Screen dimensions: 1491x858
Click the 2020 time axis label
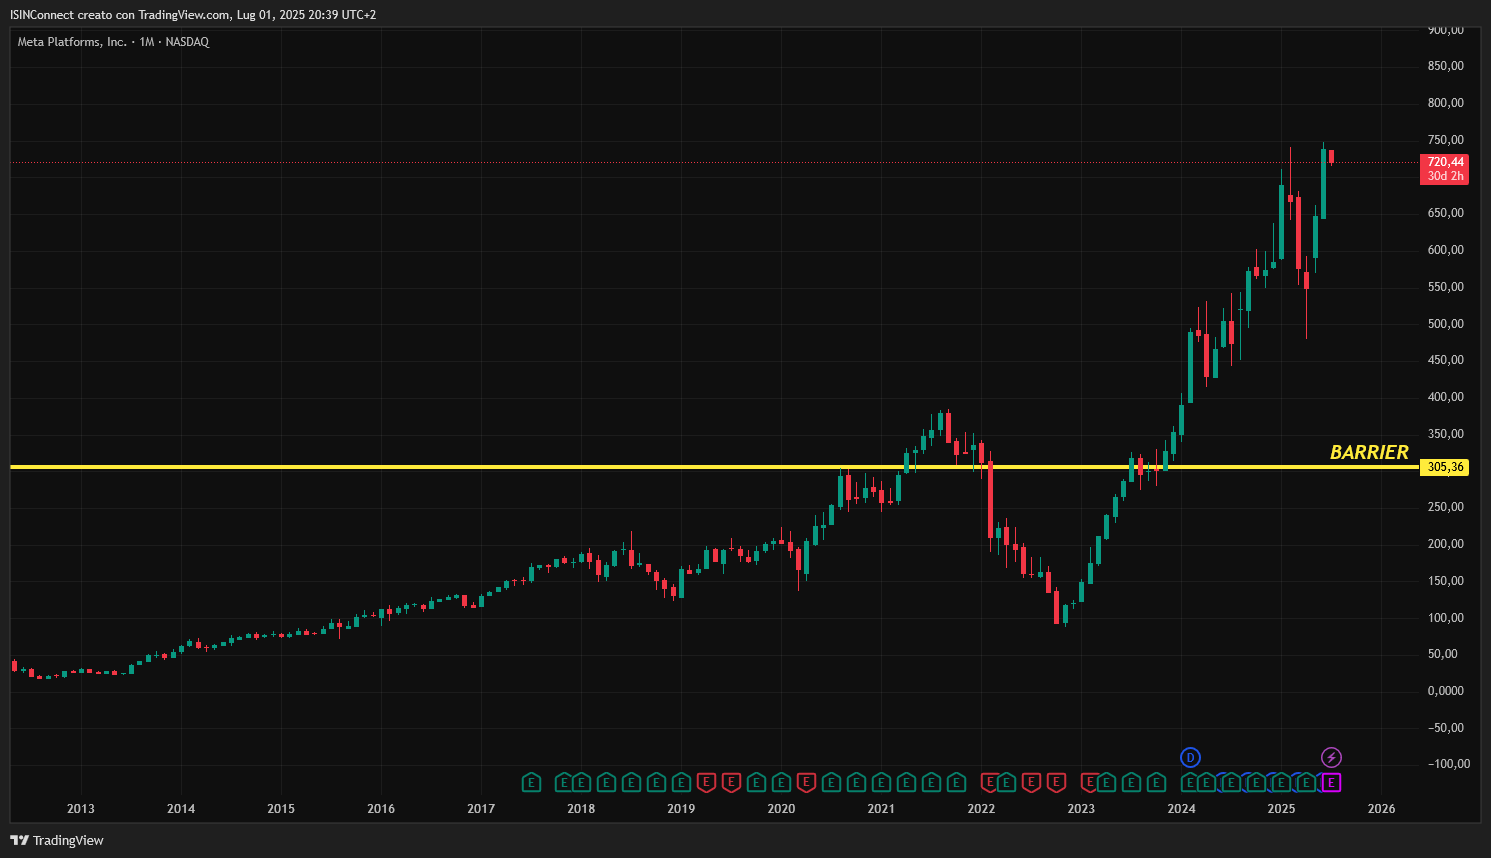pyautogui.click(x=781, y=809)
